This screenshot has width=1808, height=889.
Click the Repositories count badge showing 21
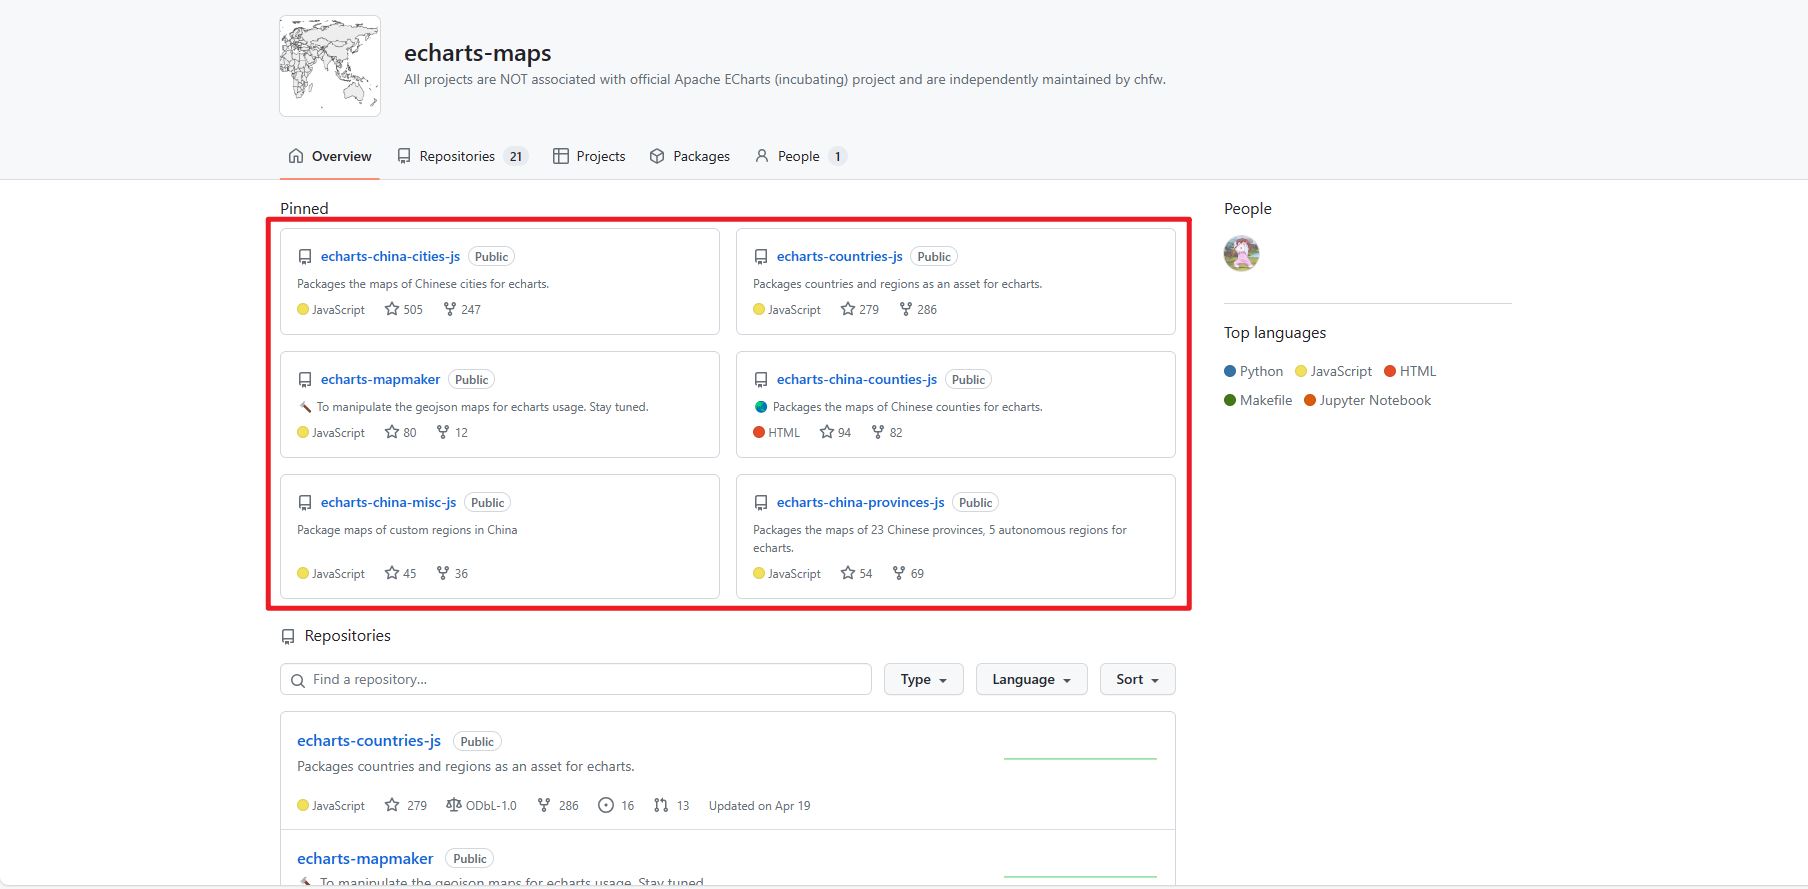pos(516,156)
